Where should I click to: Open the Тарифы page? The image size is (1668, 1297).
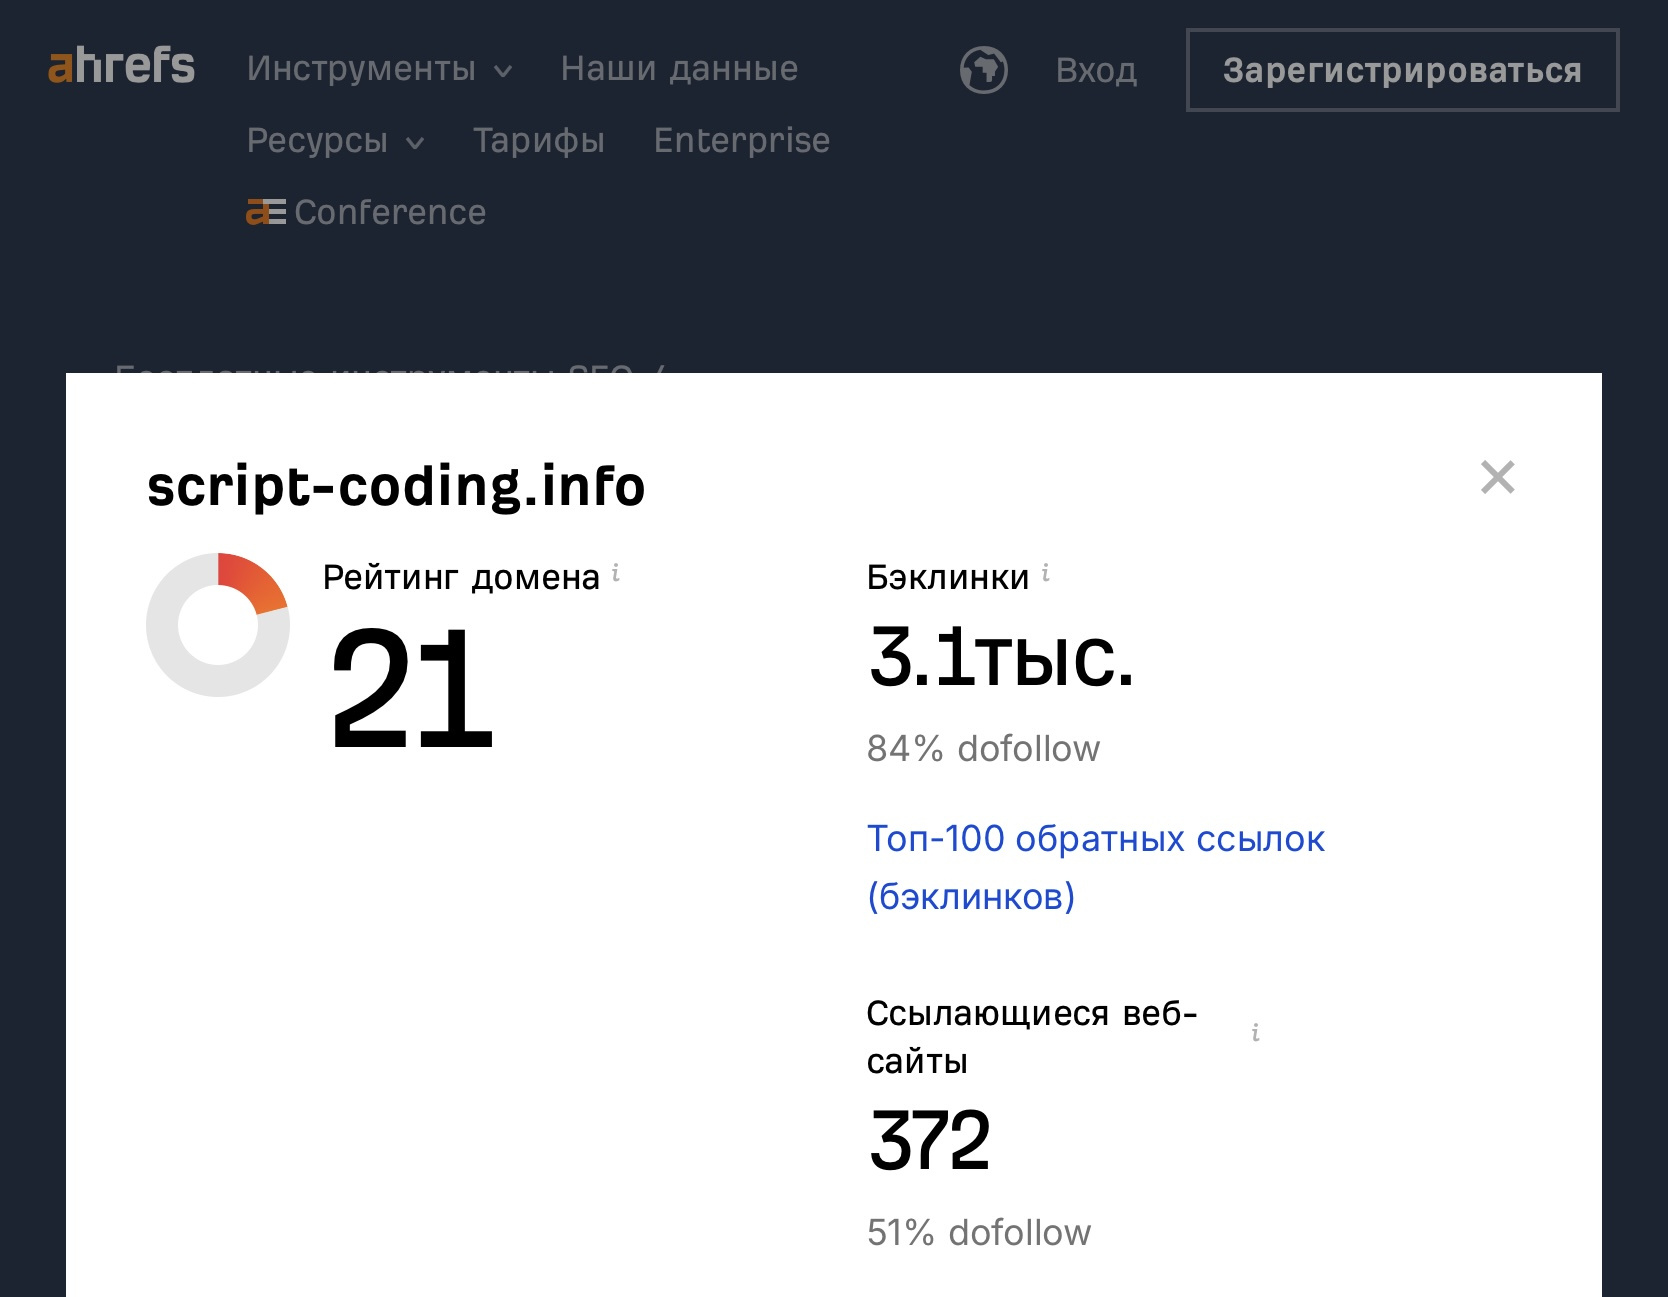click(x=539, y=141)
